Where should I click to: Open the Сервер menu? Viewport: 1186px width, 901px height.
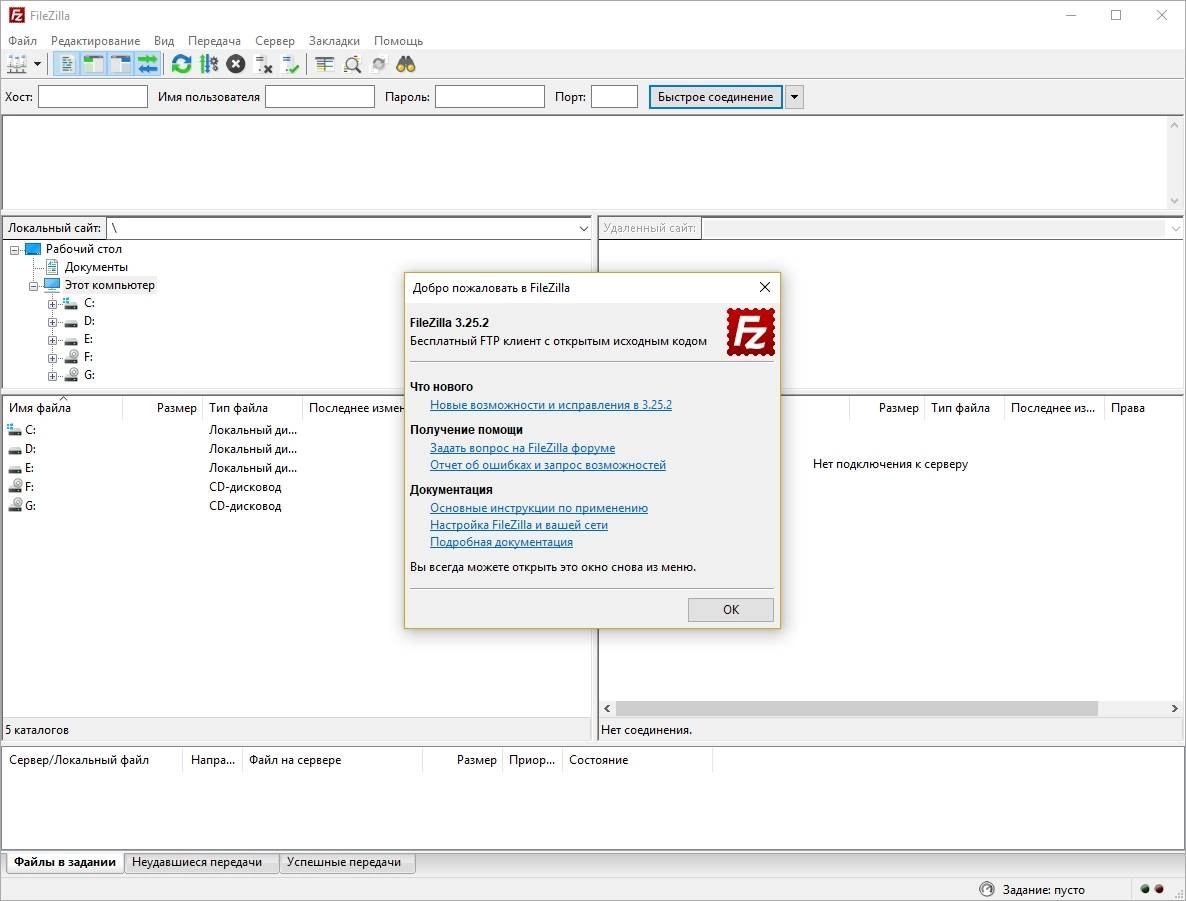(x=275, y=41)
